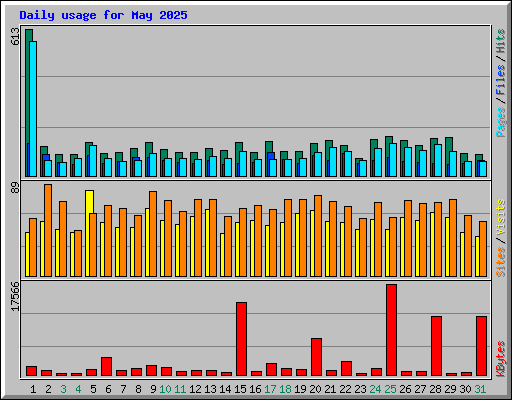Click the red KBytes bar for day 15
The width and height of the screenshot is (512, 400).
[x=241, y=339]
